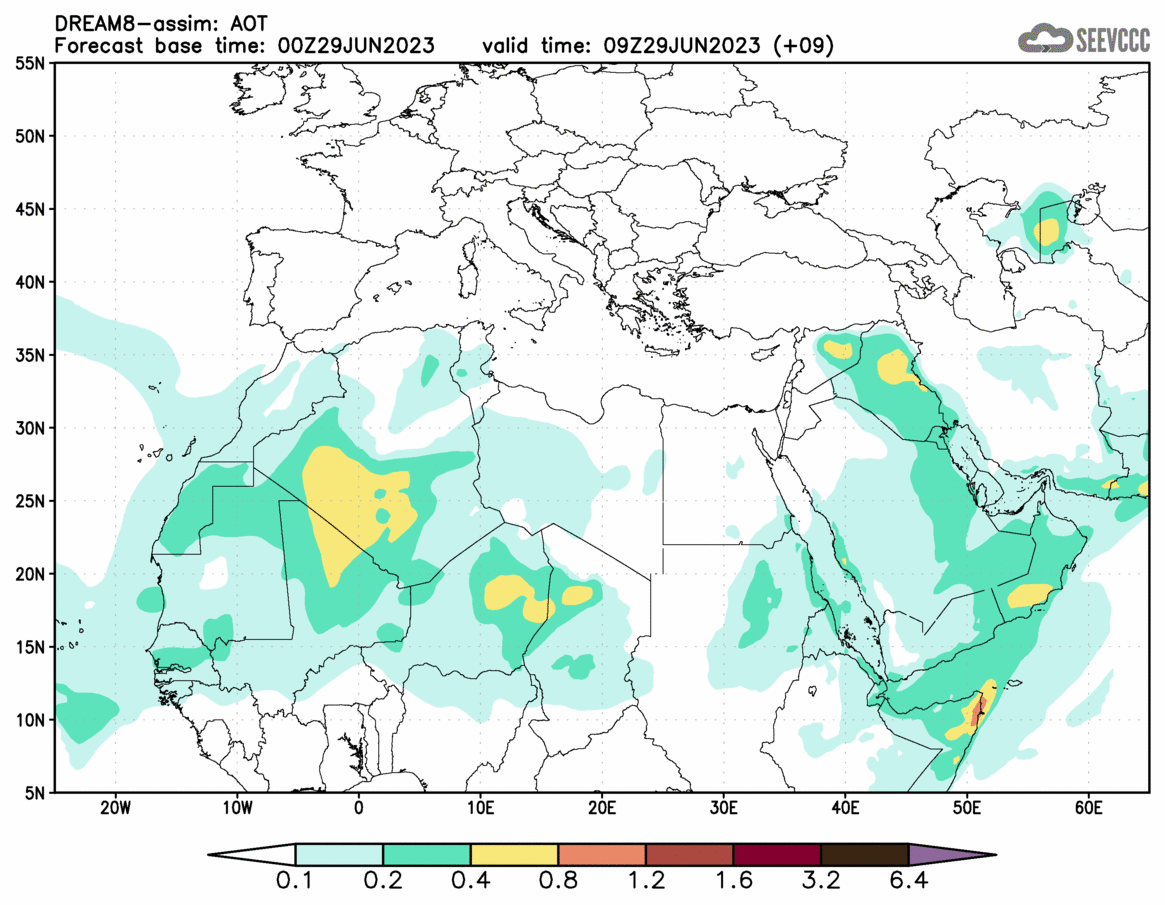Select the light cyan 0.1–0.2 legend swatch
1165x905 pixels.
(x=340, y=854)
